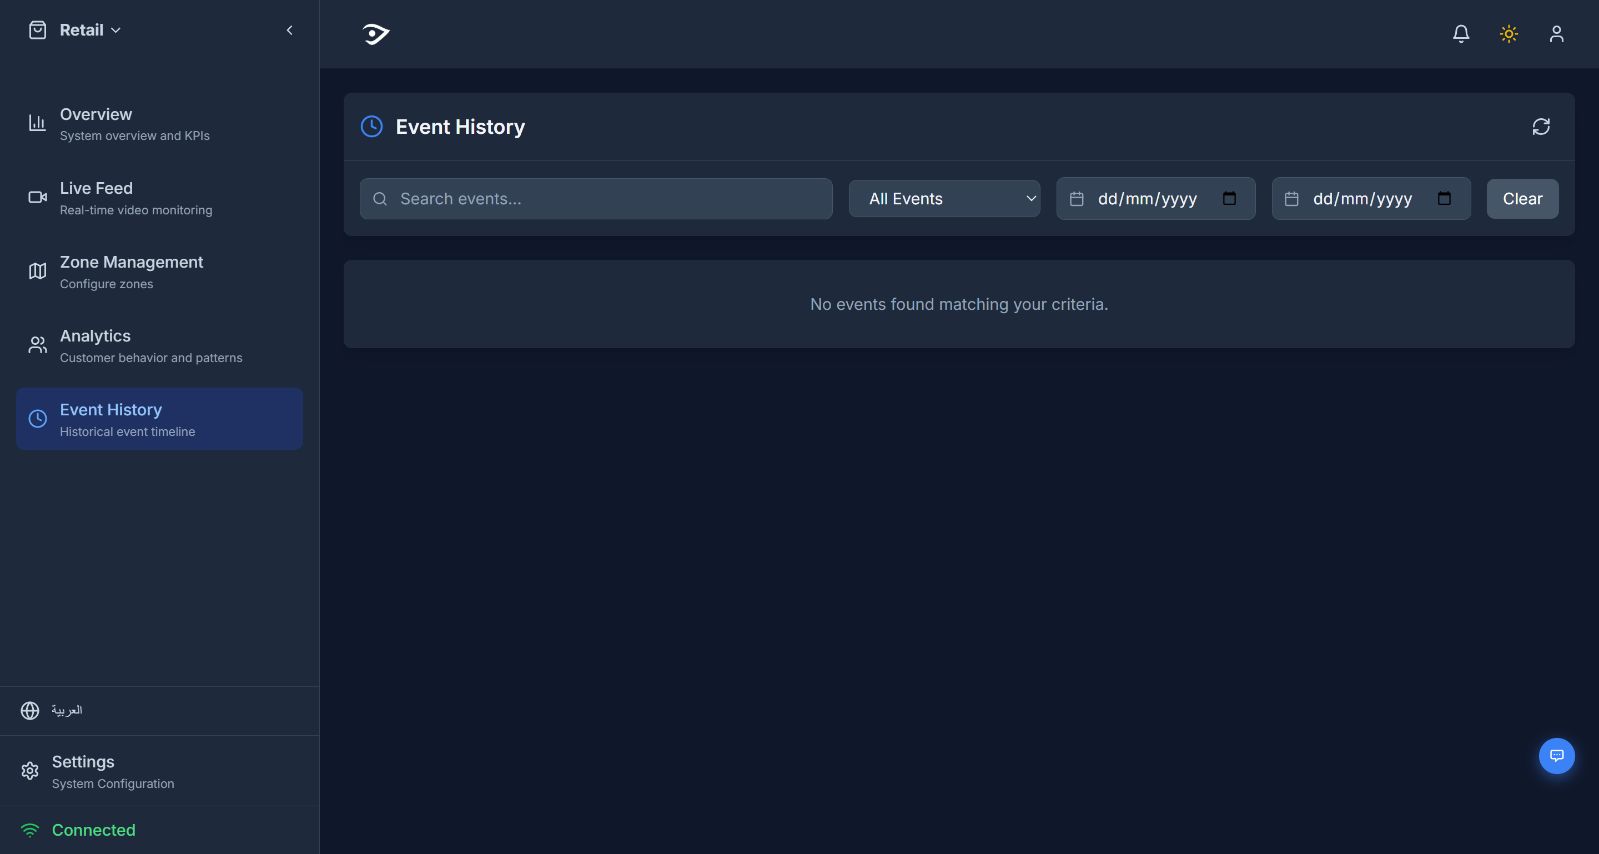Screen dimensions: 1599x854
Task: Click the Clear filters button
Action: pos(1522,199)
